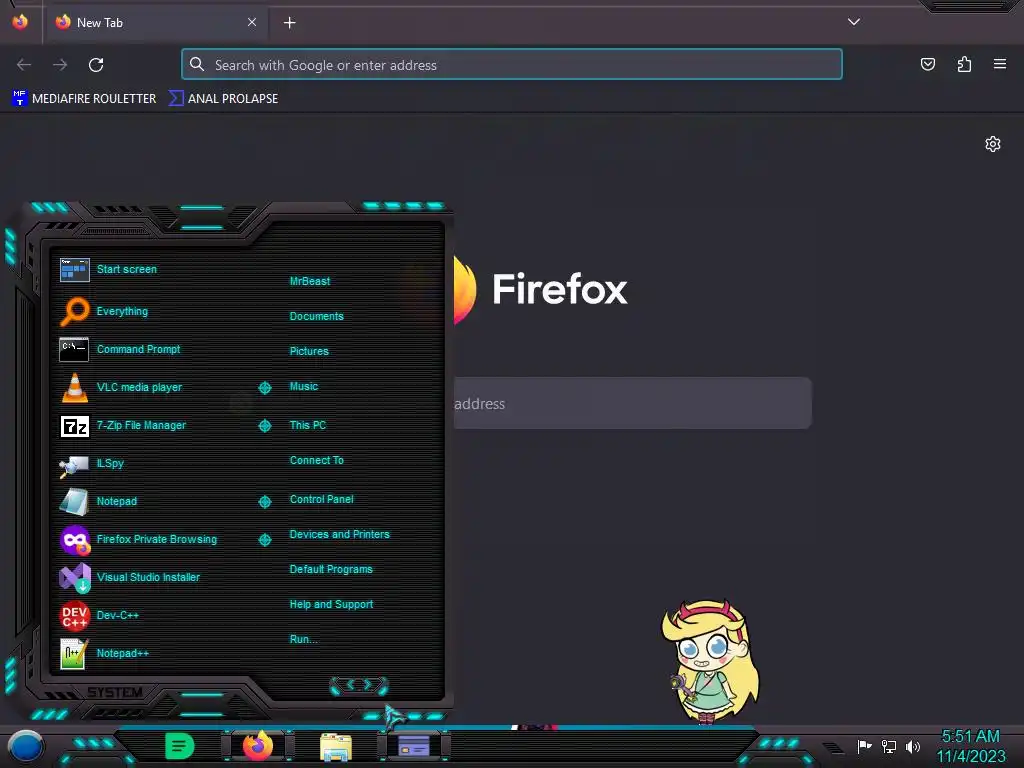The image size is (1024, 768).
Task: Reload the current Firefox page
Action: pos(96,65)
